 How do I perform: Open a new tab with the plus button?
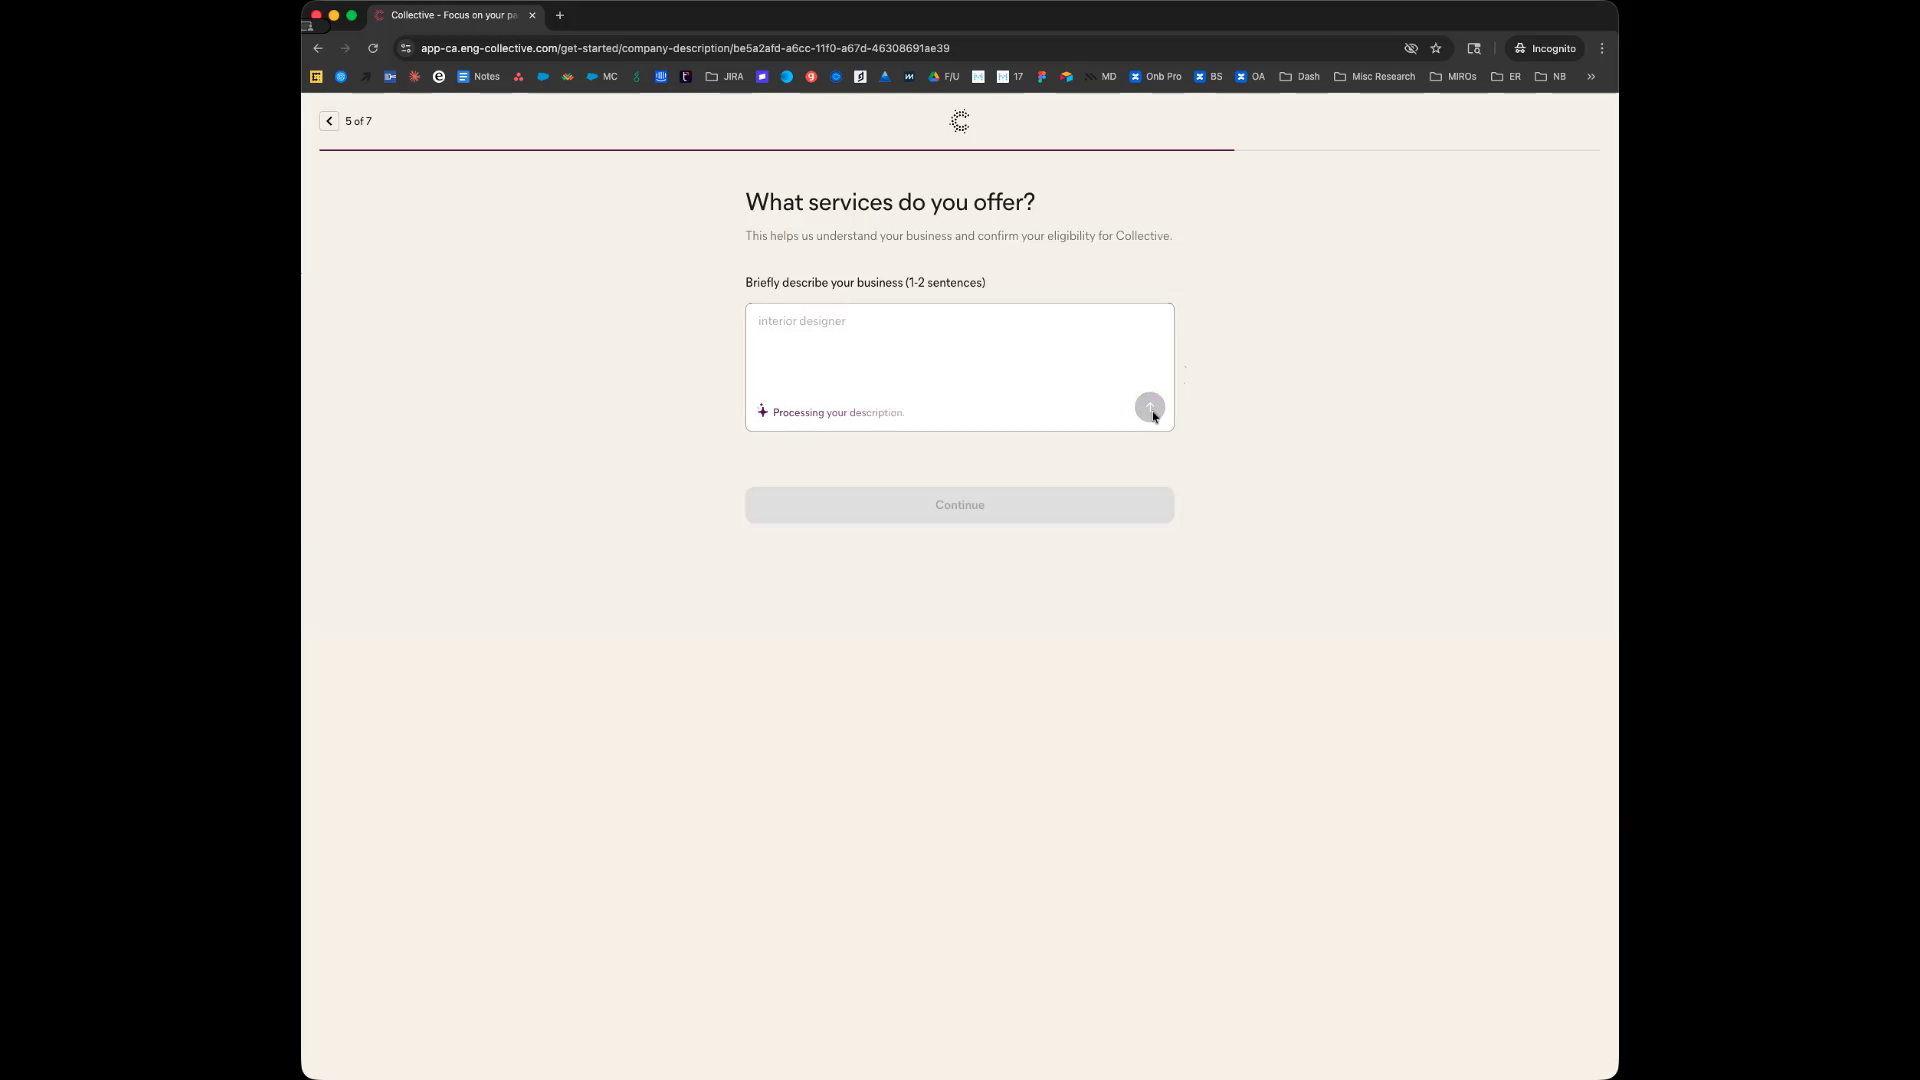click(x=560, y=15)
